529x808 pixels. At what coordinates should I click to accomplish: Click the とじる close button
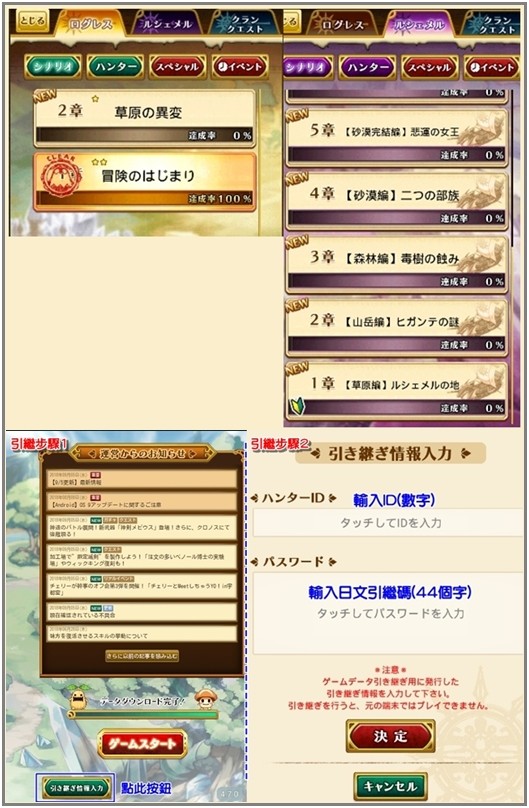point(32,22)
